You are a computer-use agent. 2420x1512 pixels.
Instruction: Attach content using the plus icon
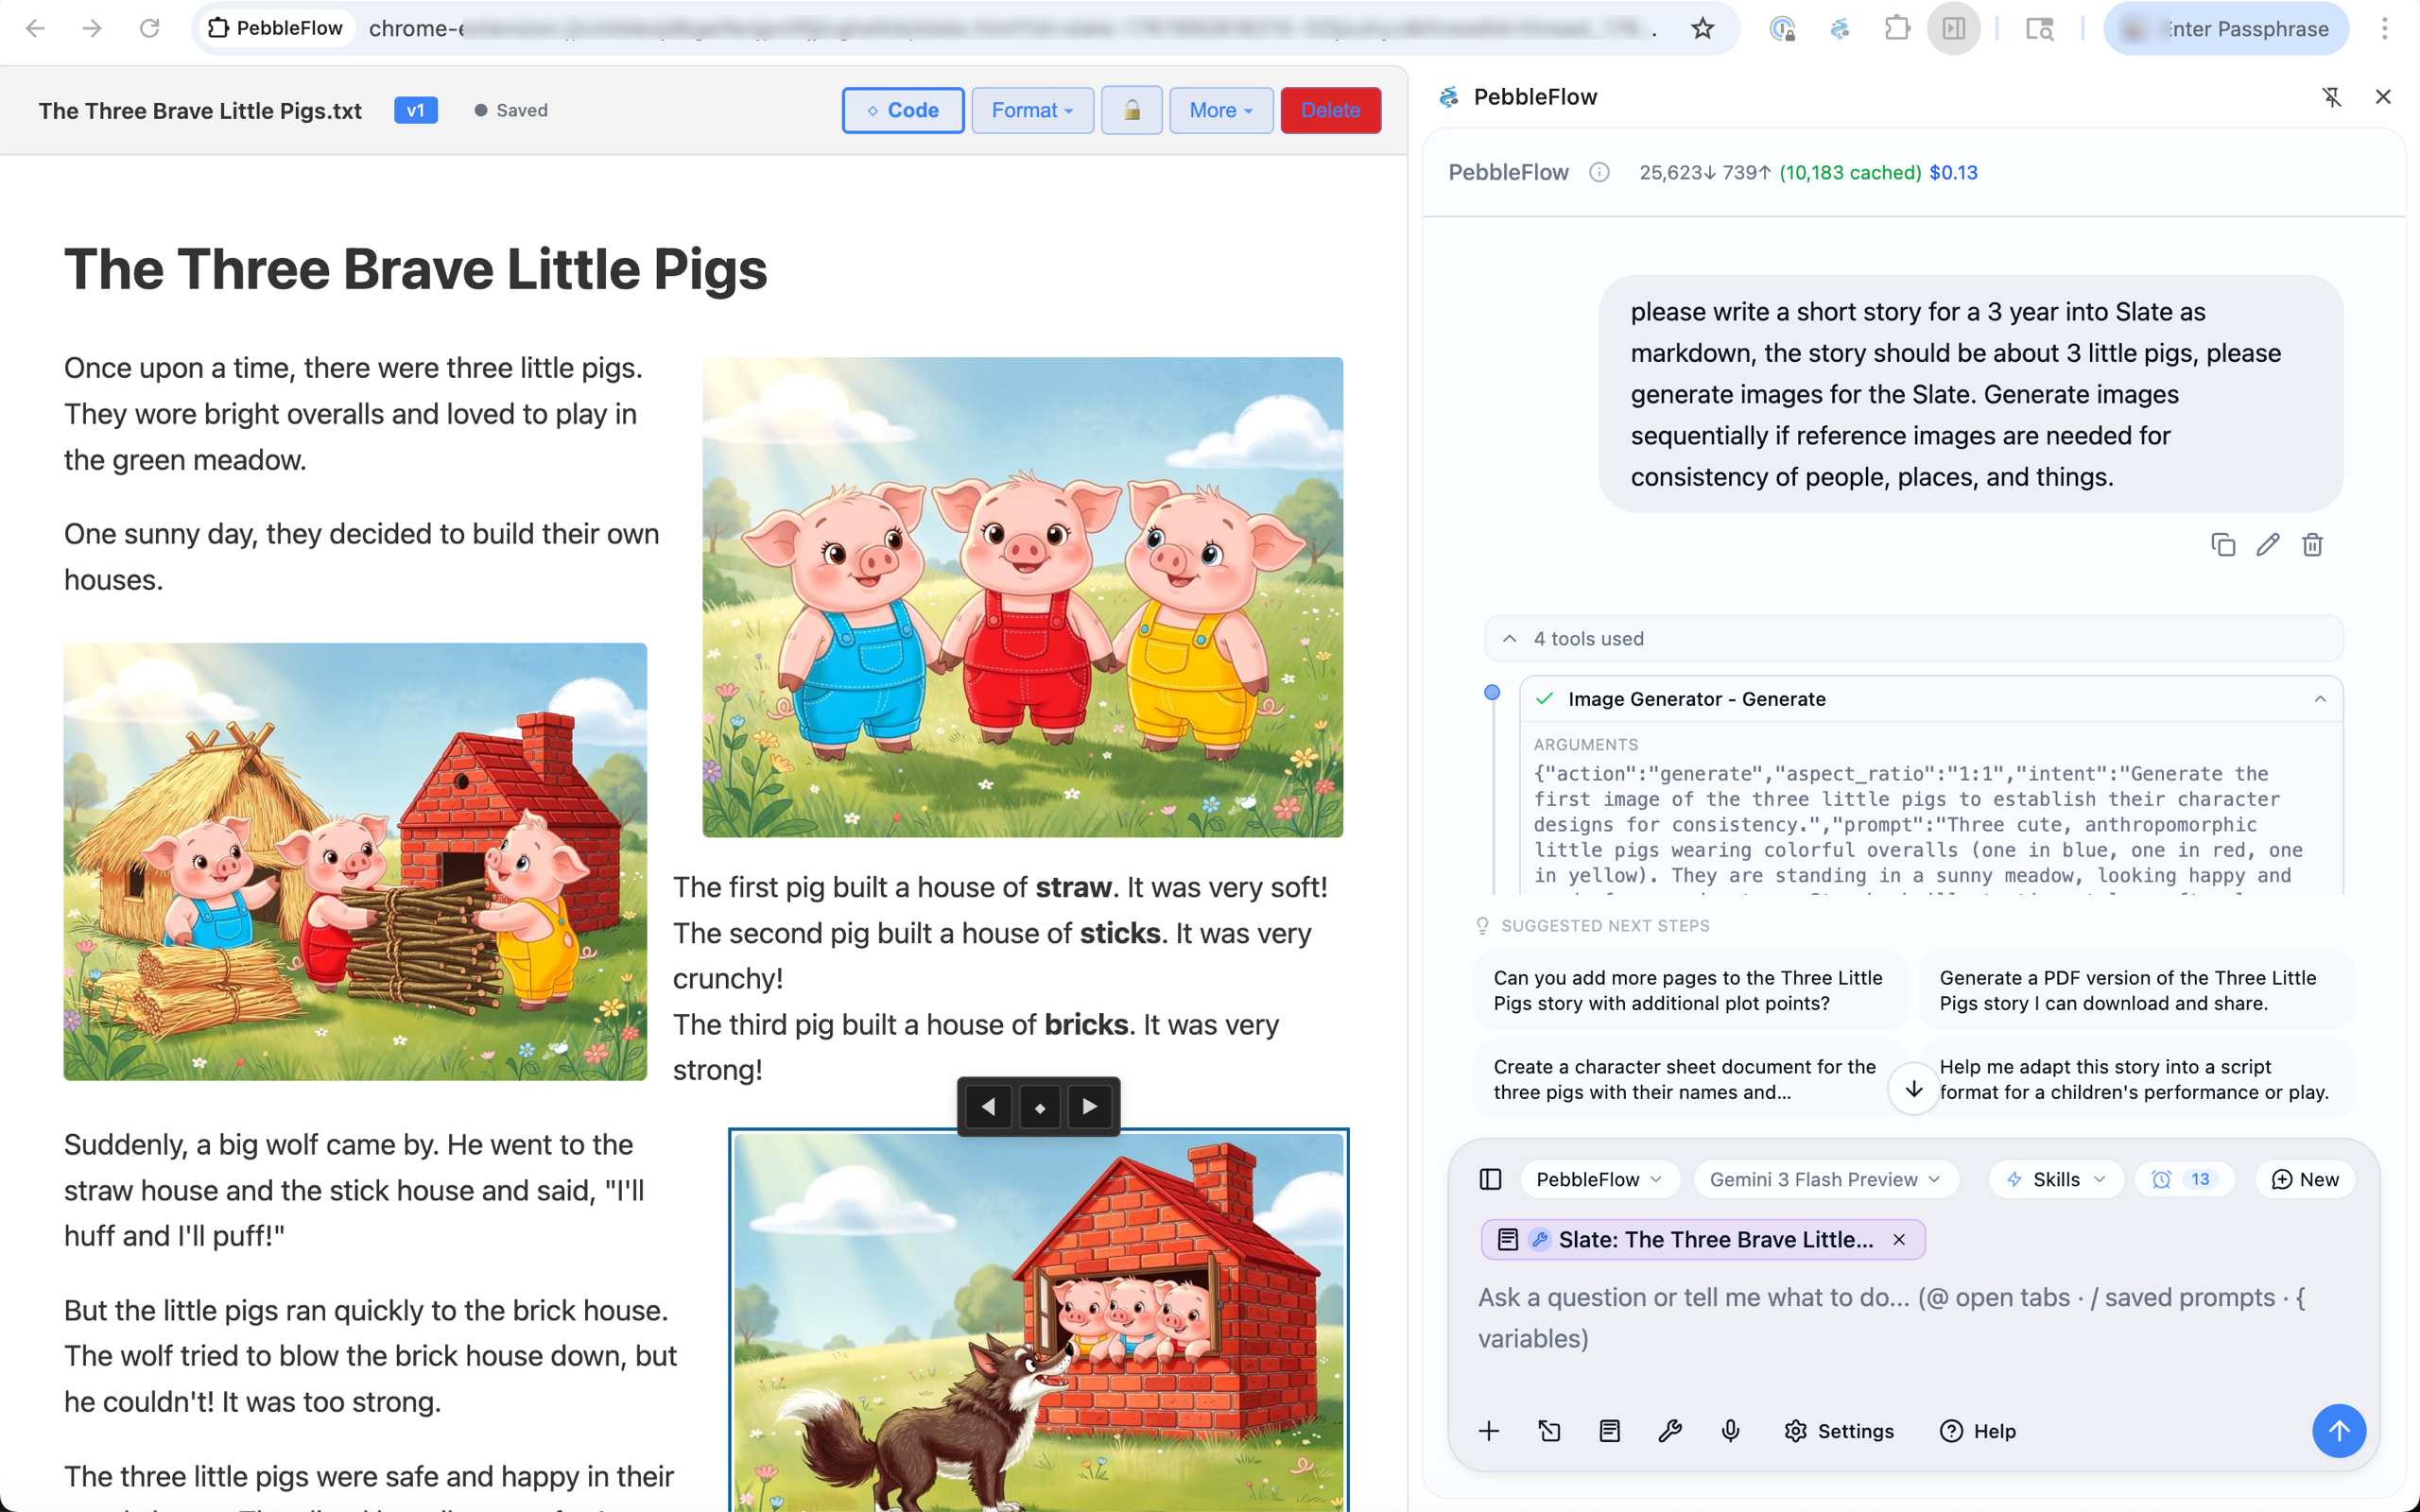[x=1489, y=1431]
